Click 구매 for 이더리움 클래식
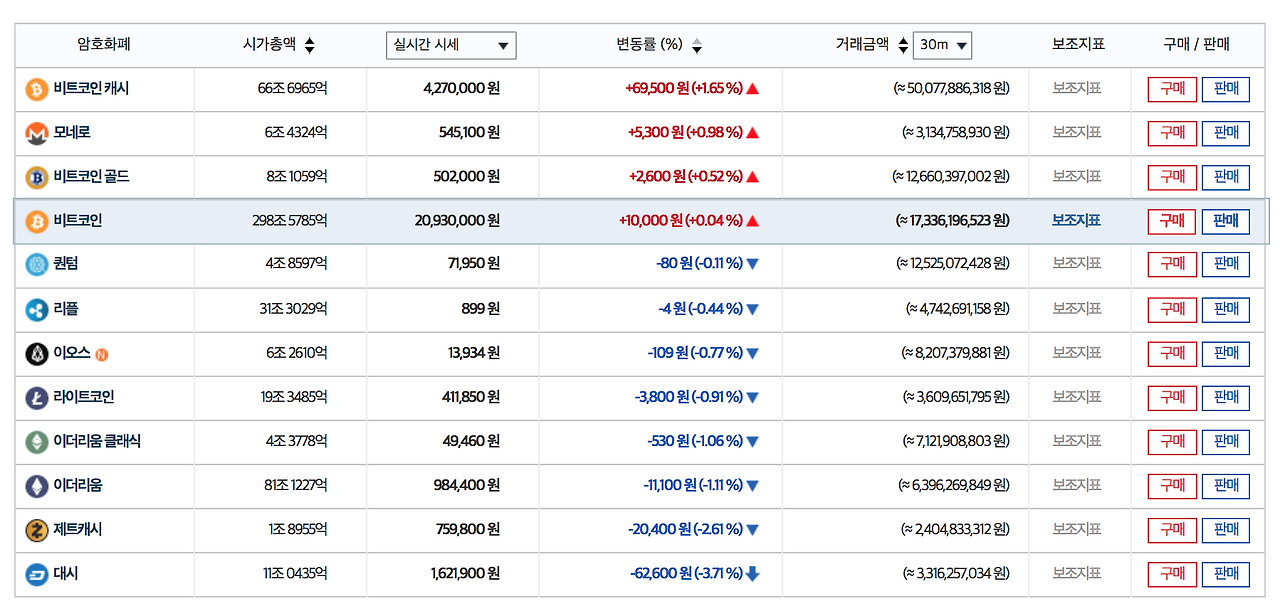 [x=1172, y=441]
